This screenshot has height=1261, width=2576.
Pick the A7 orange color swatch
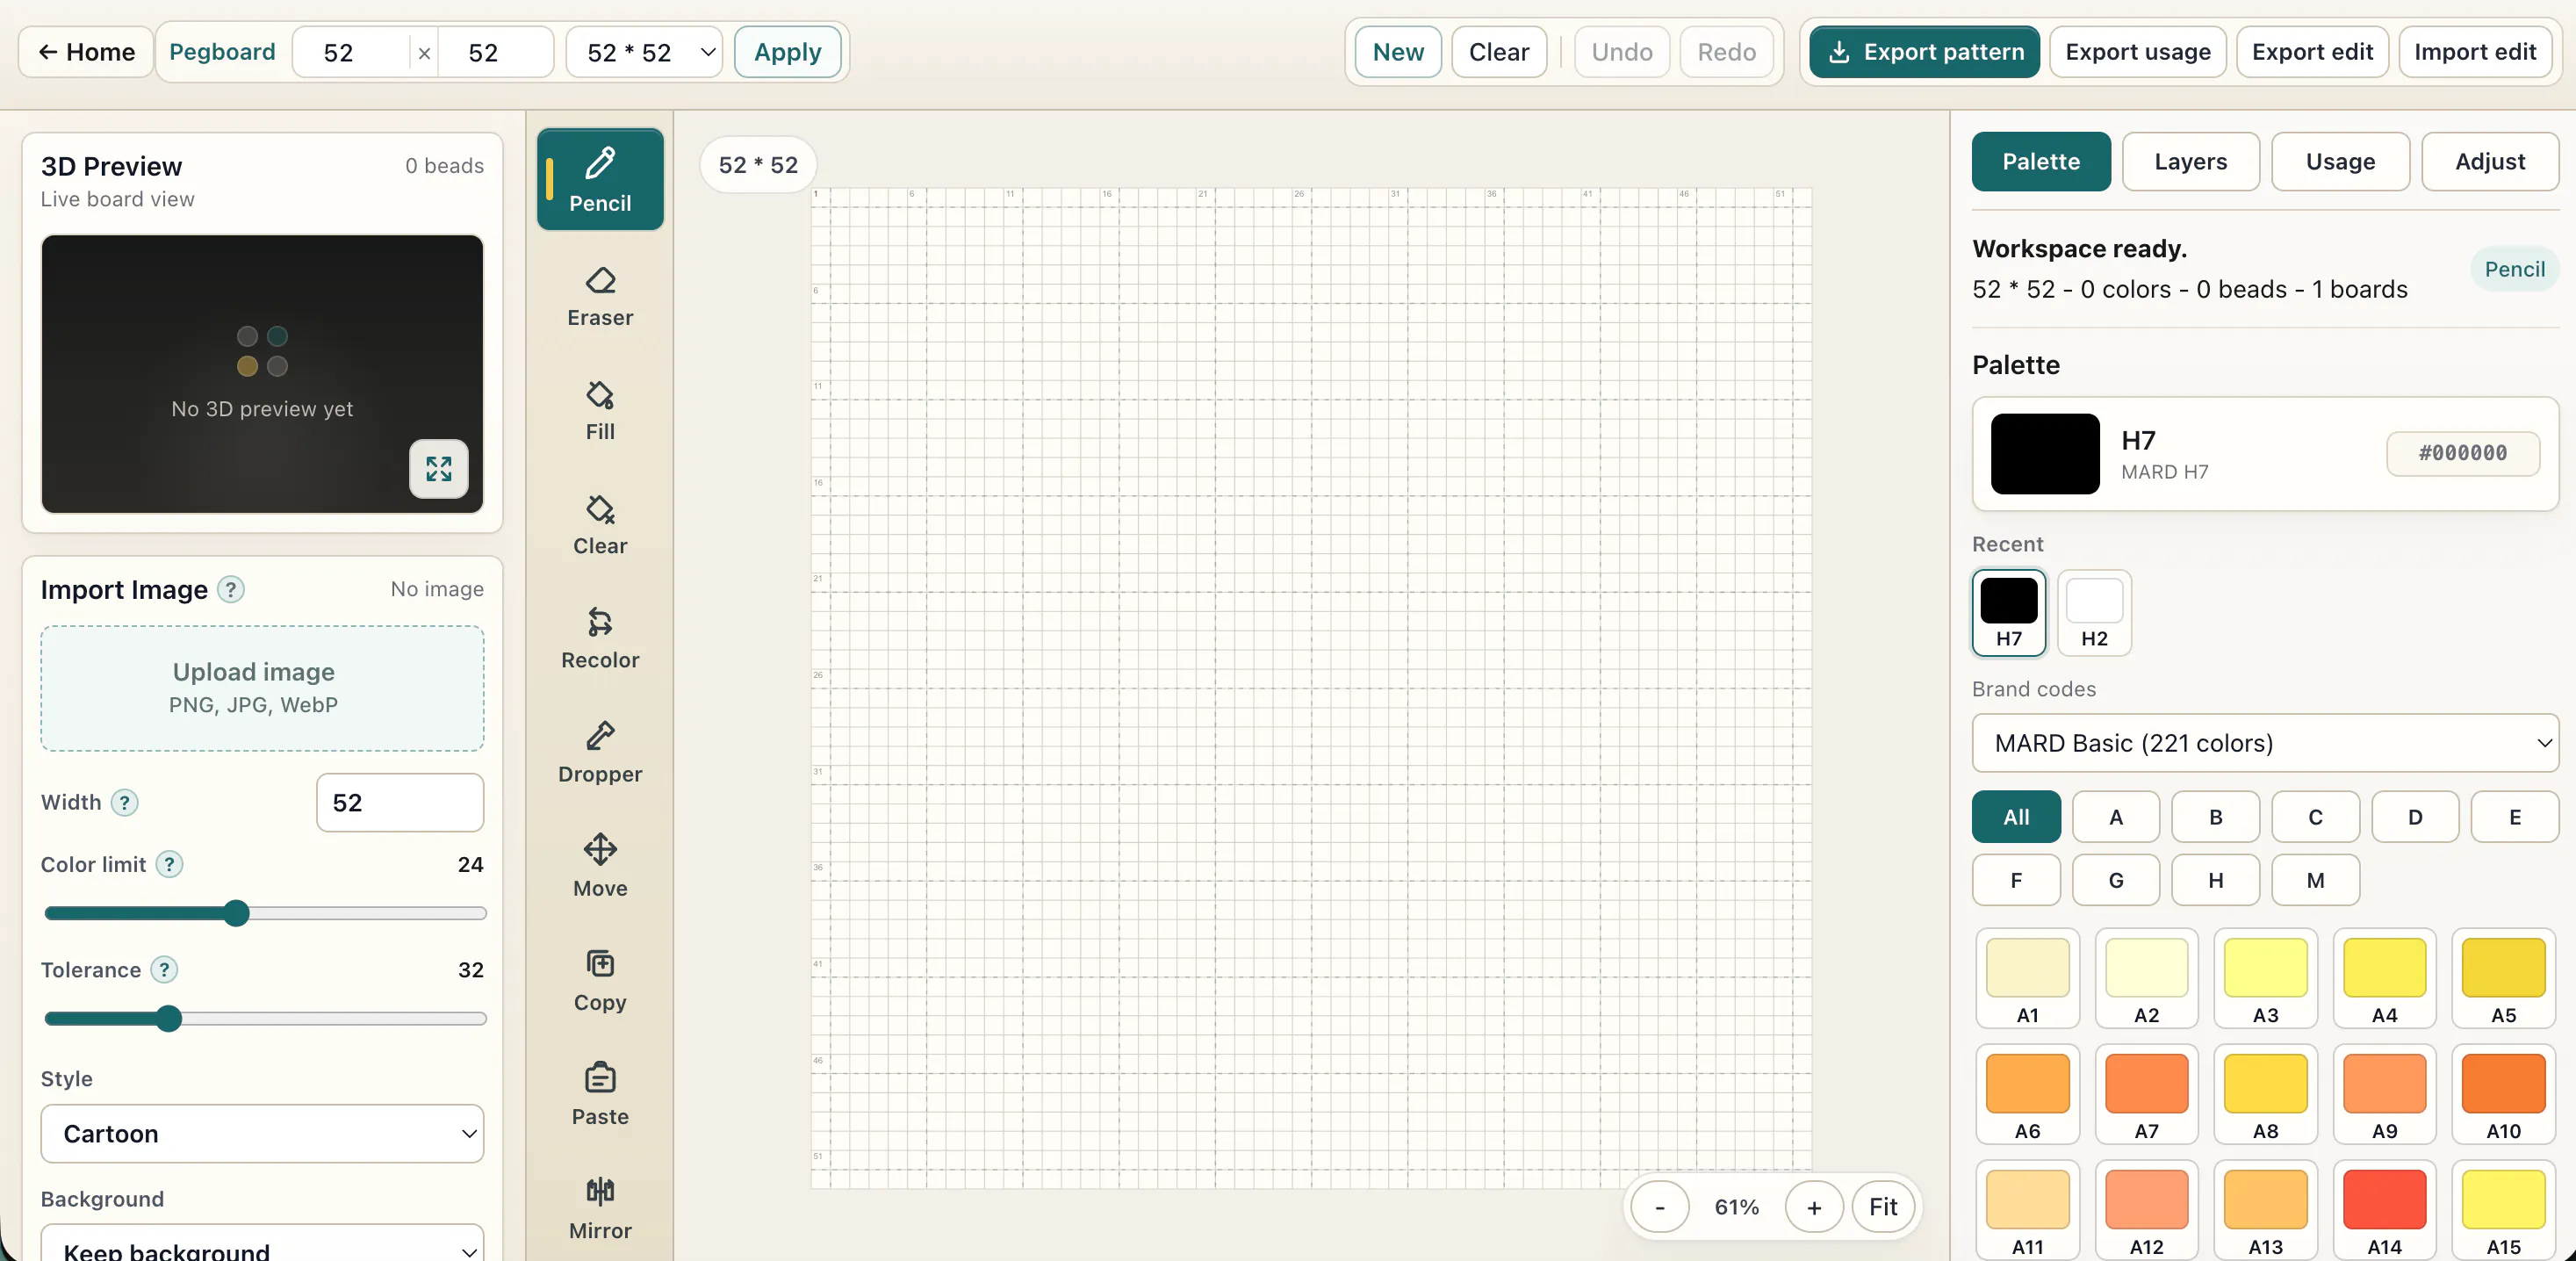pos(2146,1094)
